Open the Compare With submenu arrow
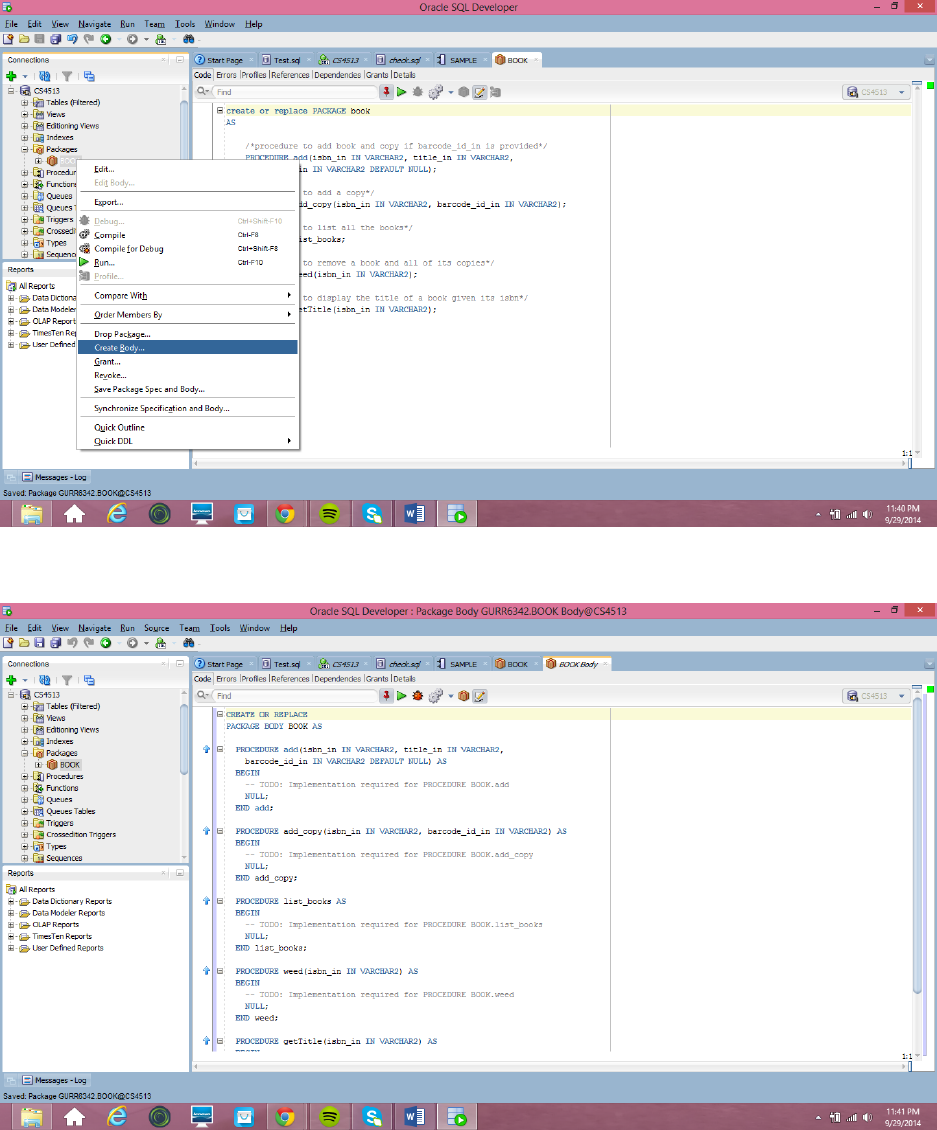 click(x=289, y=295)
